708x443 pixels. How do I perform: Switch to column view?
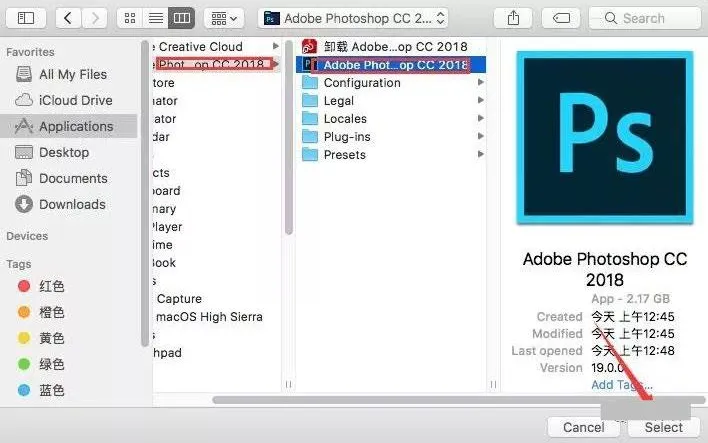coord(182,18)
